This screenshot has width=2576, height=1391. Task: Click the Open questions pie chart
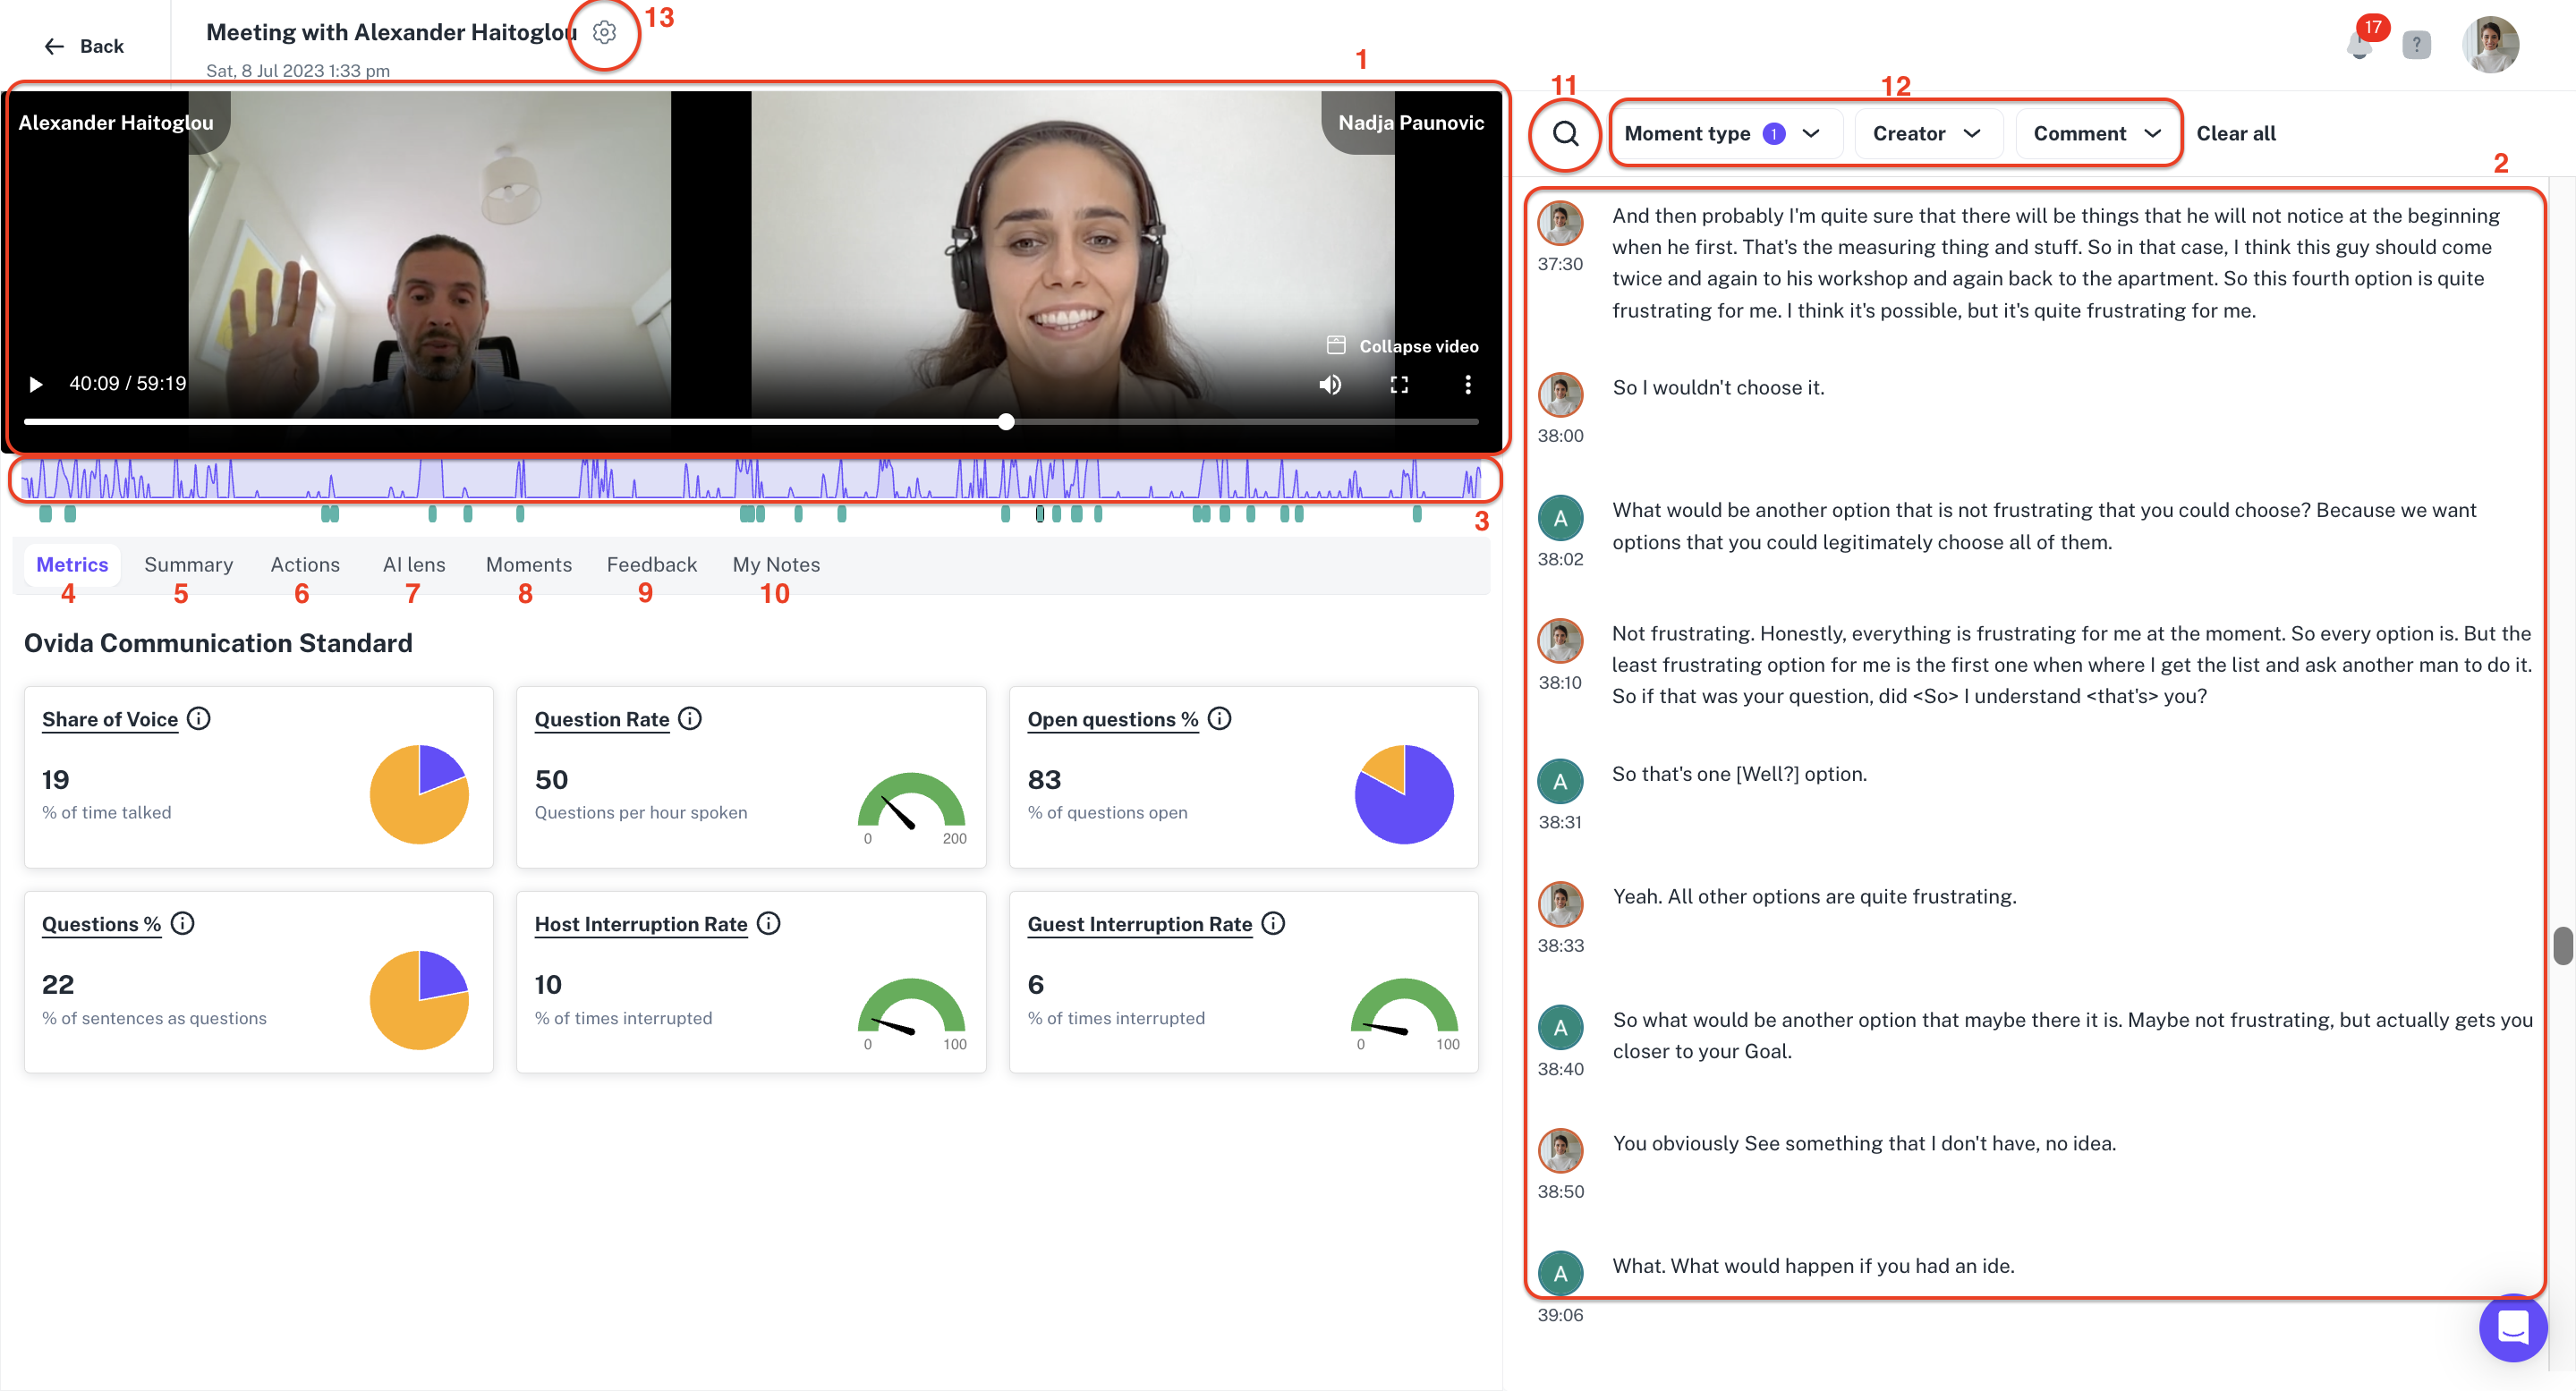click(1404, 794)
